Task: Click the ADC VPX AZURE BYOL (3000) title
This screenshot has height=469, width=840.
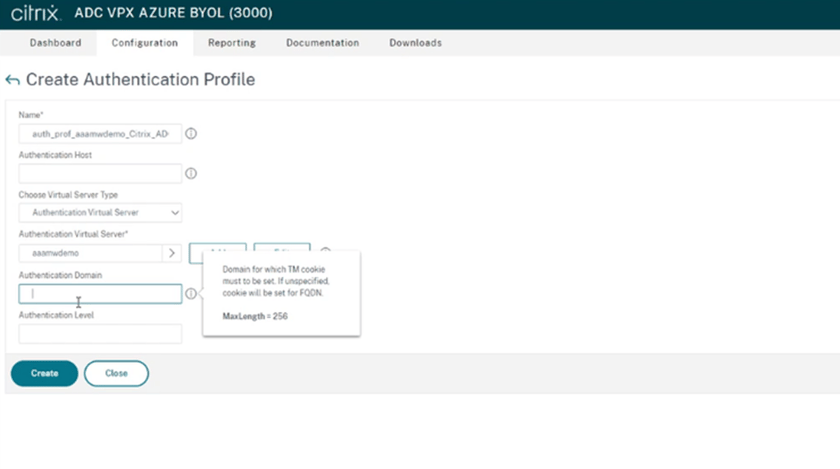Action: [x=173, y=13]
